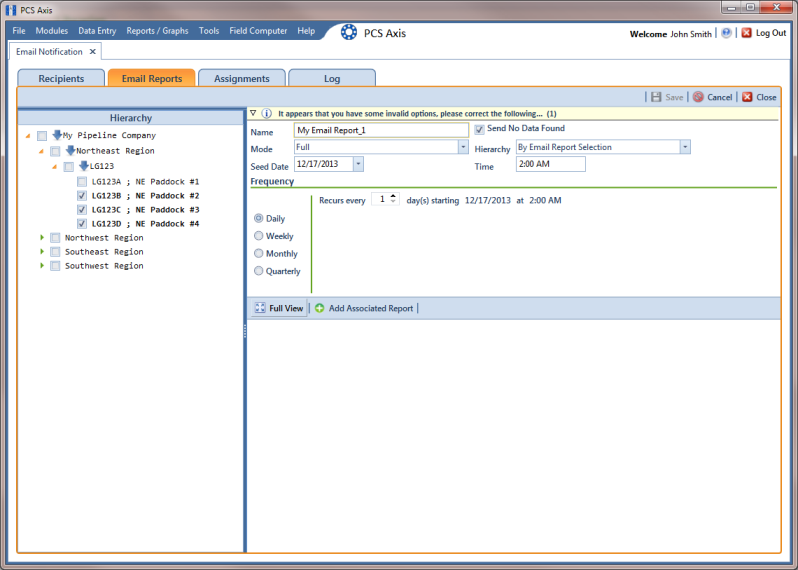This screenshot has height=570, width=798.
Task: Collapse the My Pipeline Company tree node
Action: (x=28, y=136)
